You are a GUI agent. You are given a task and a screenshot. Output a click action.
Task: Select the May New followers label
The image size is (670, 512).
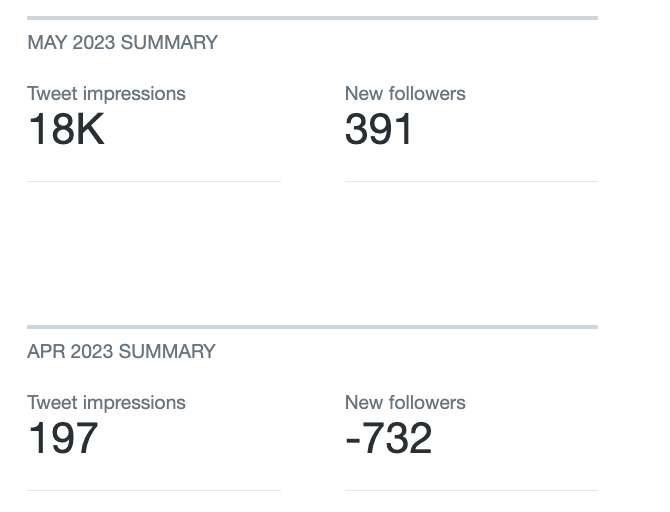pyautogui.click(x=405, y=94)
